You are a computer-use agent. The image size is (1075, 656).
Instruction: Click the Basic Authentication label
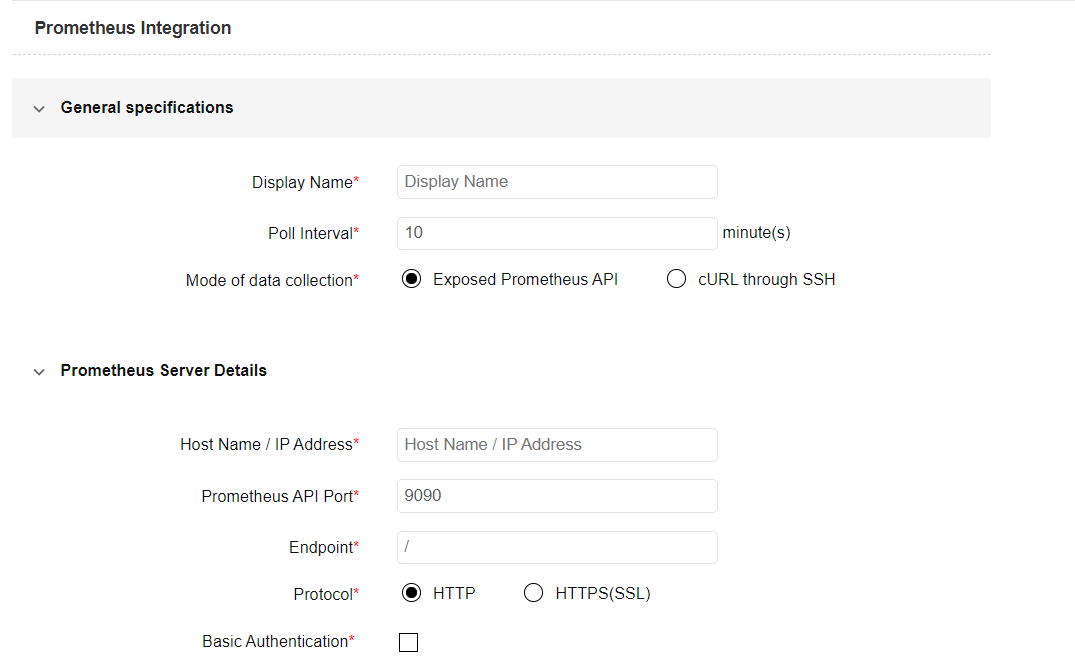273,641
